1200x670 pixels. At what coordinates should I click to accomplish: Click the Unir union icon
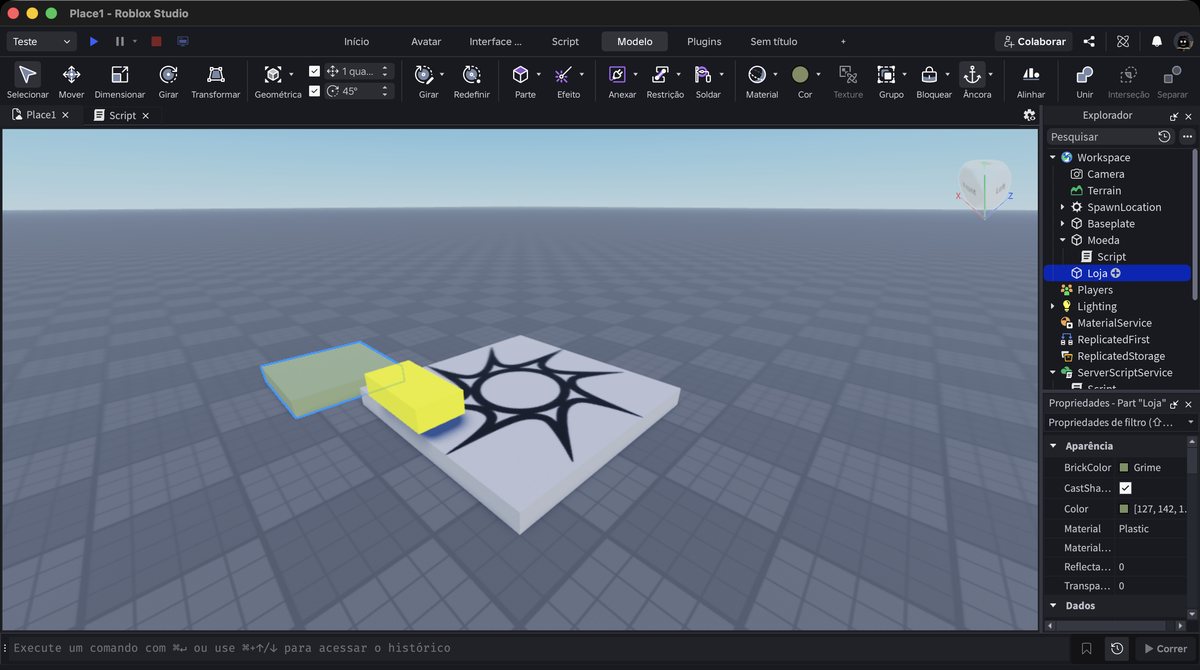tap(1084, 75)
